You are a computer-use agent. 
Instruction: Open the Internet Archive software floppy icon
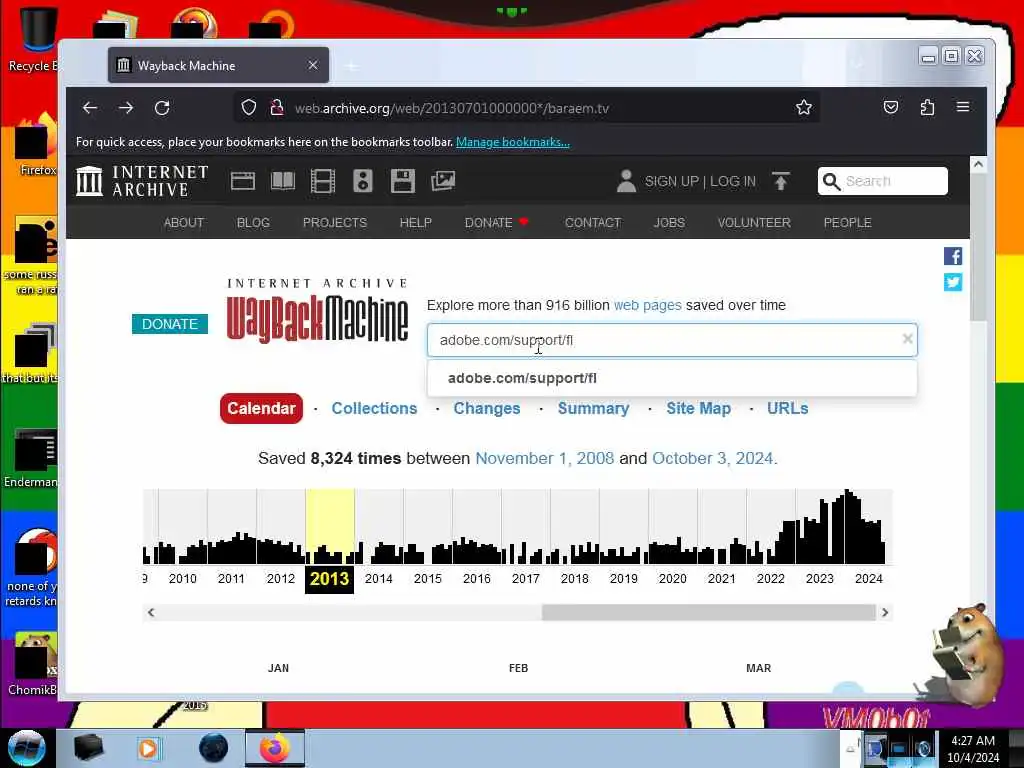[x=403, y=181]
